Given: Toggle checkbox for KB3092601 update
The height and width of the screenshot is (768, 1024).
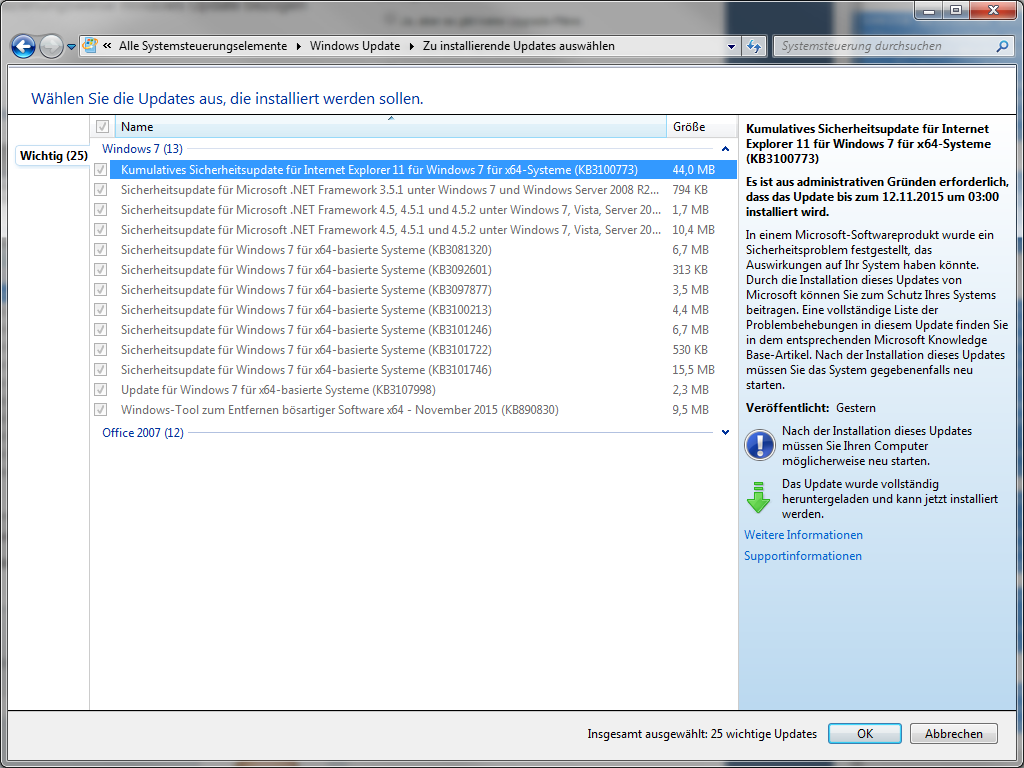Looking at the screenshot, I should tap(101, 270).
